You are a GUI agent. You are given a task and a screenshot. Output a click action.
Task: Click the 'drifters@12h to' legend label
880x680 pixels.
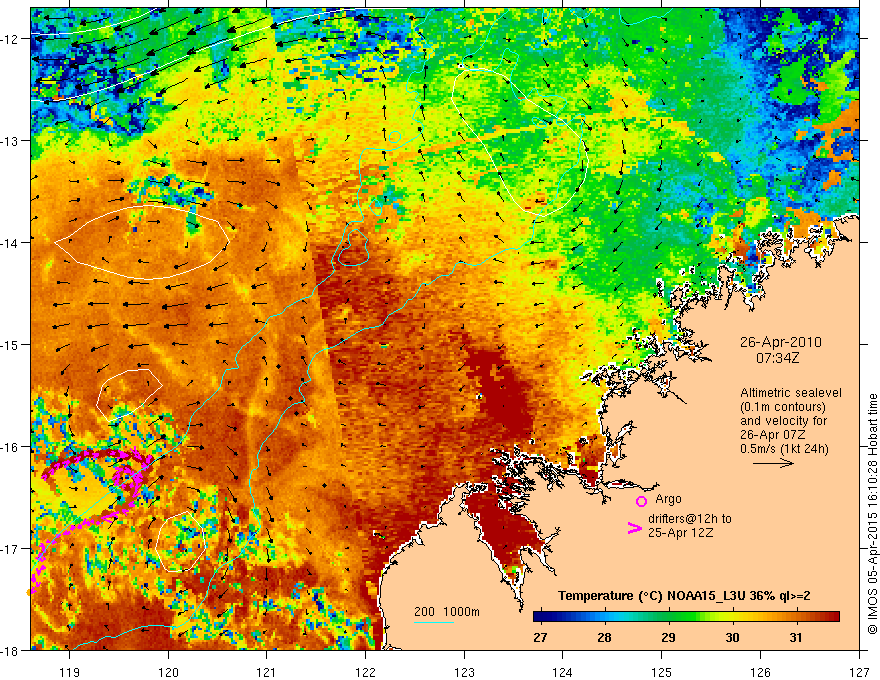tap(690, 519)
